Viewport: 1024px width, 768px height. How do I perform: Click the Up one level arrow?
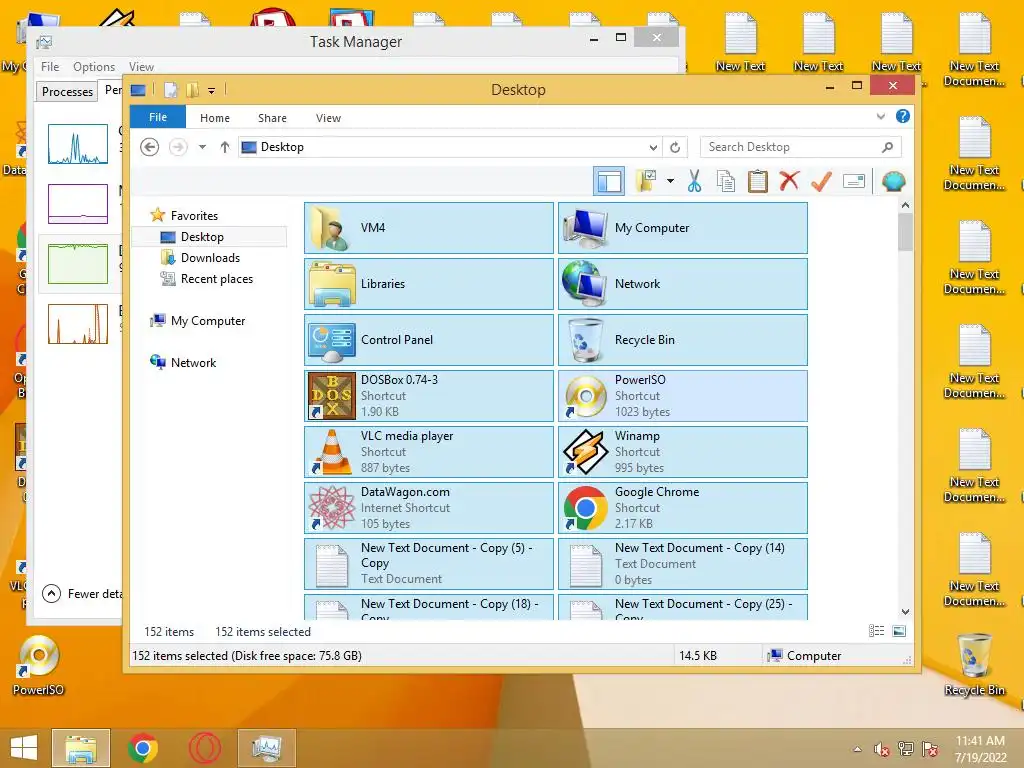coord(225,147)
